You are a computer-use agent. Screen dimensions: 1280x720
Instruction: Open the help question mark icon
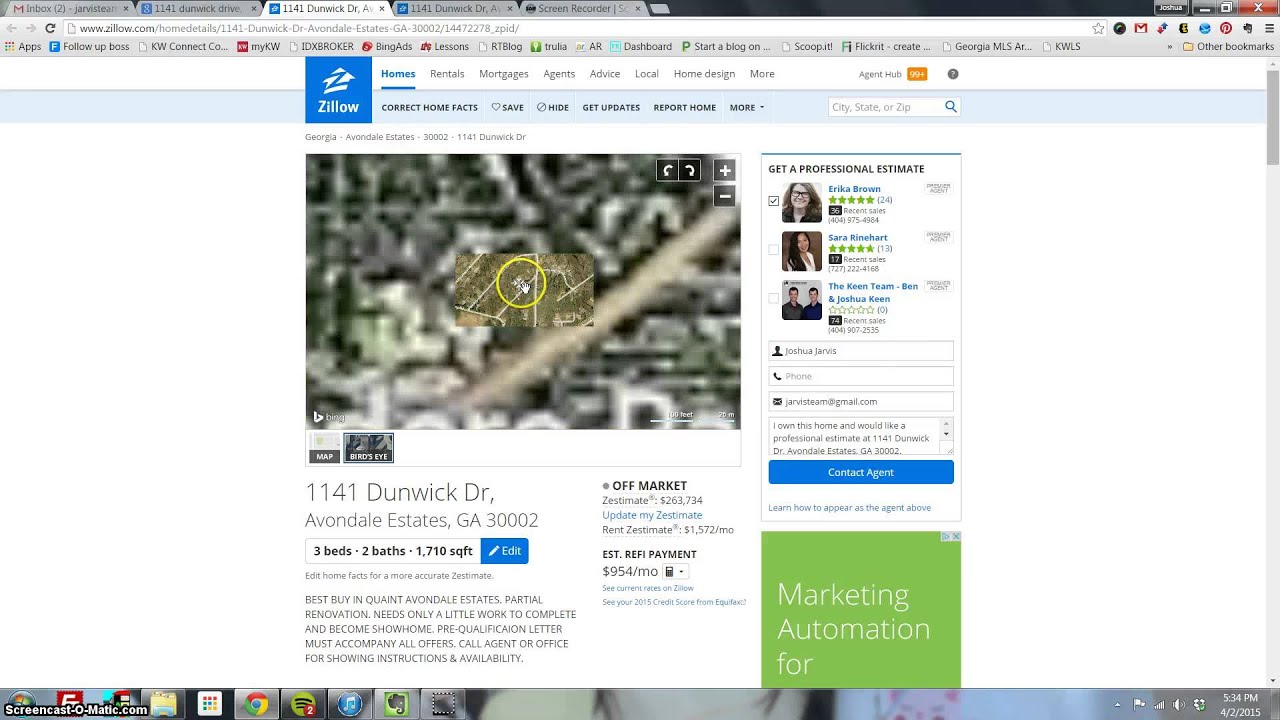(953, 74)
